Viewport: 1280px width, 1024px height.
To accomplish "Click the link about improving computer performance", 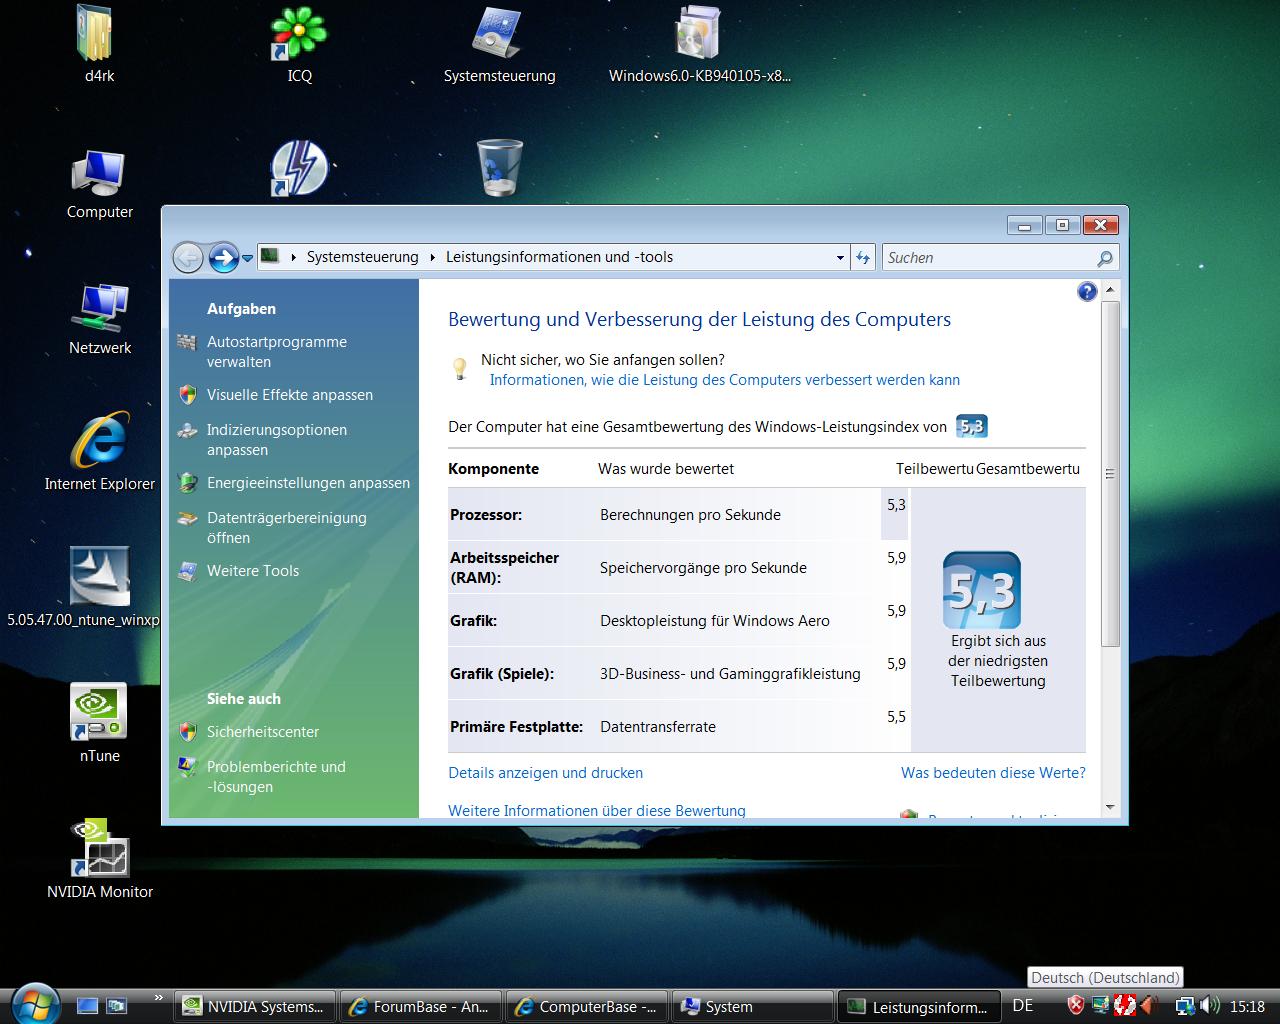I will point(725,380).
